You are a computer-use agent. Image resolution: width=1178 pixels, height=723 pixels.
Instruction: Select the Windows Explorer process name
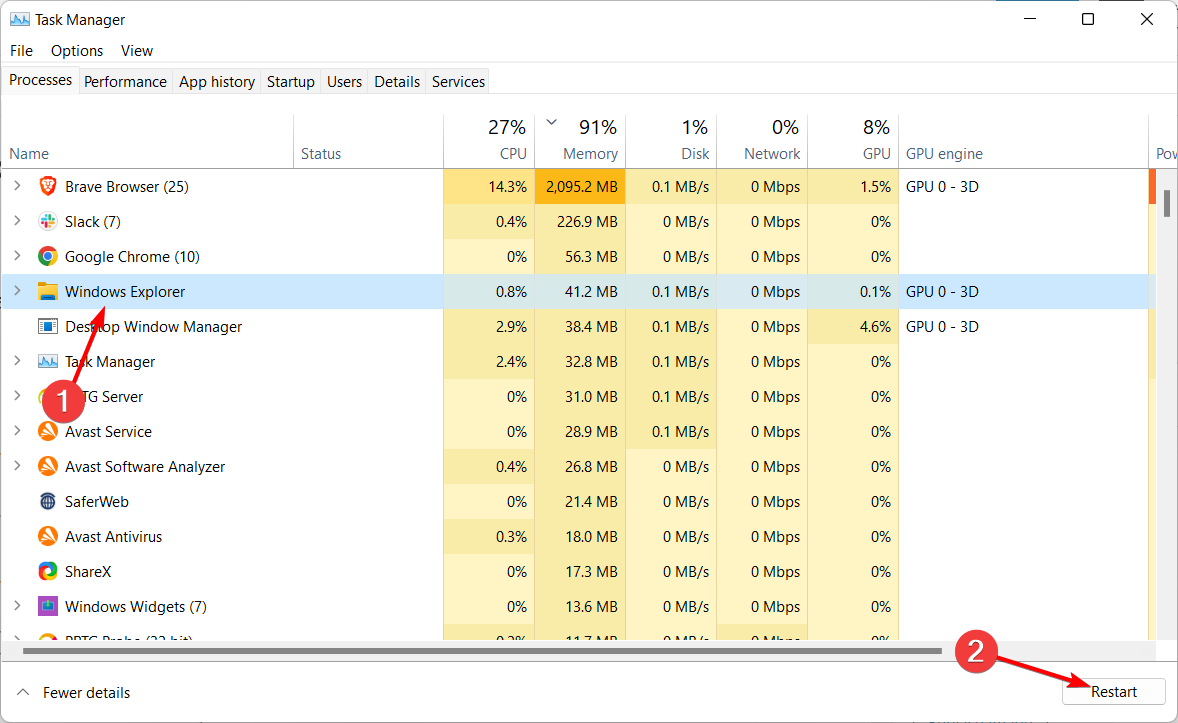click(x=125, y=292)
